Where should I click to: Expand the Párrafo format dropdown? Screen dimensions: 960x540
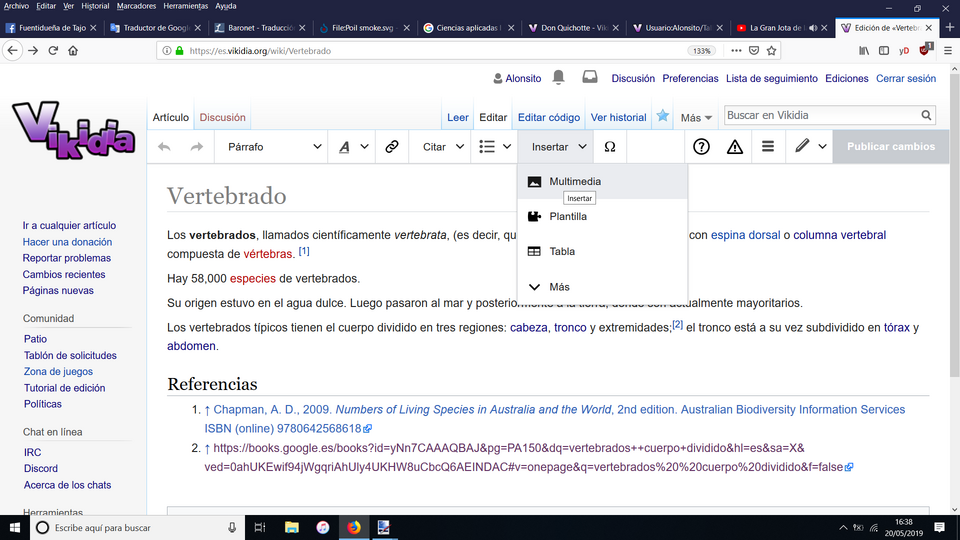[275, 147]
